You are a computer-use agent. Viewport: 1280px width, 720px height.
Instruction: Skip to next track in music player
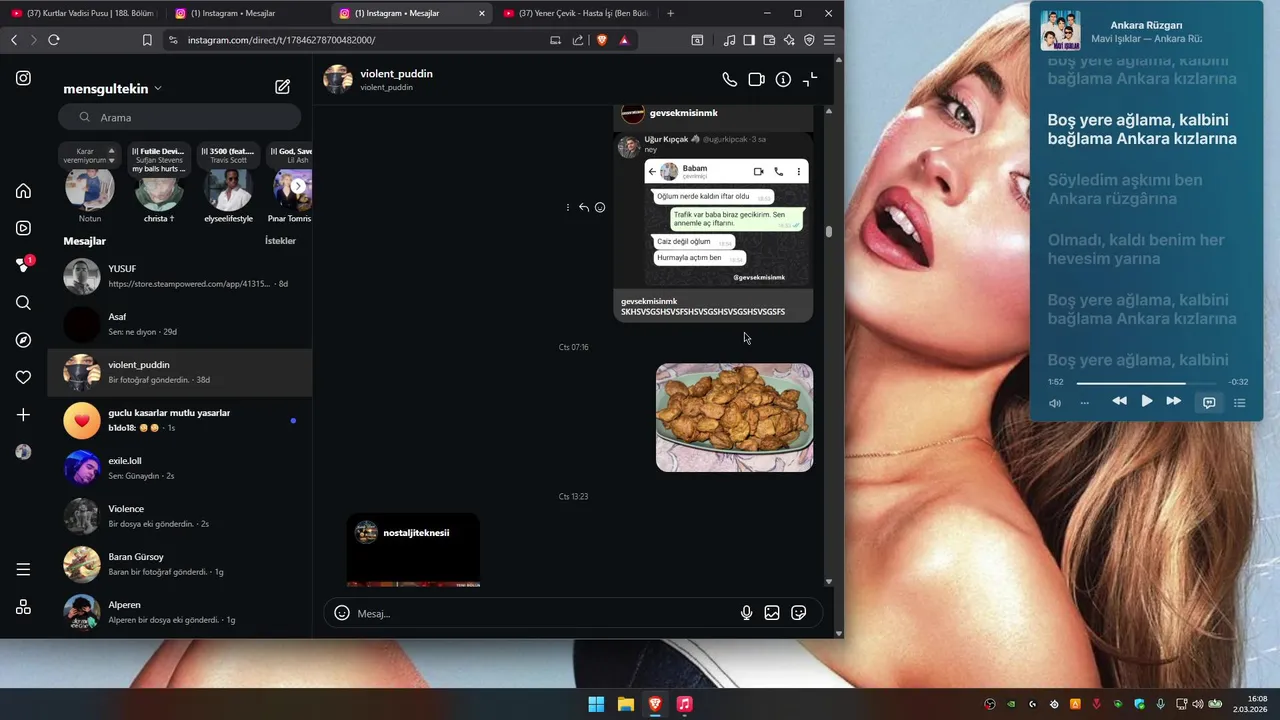pos(1174,401)
